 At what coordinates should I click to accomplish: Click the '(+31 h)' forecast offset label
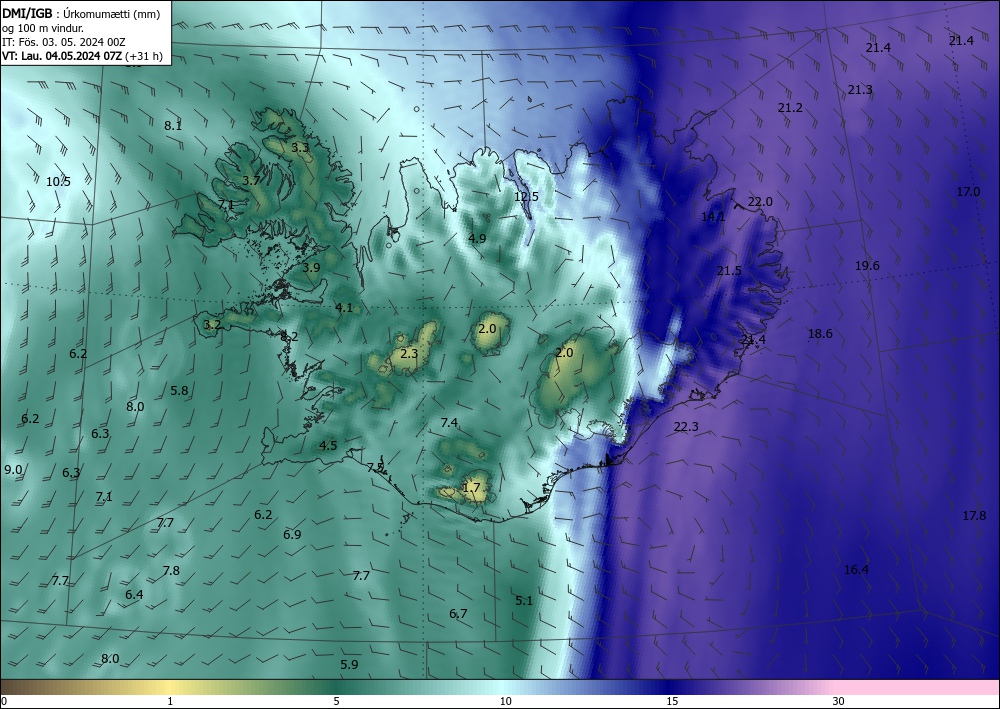click(144, 56)
